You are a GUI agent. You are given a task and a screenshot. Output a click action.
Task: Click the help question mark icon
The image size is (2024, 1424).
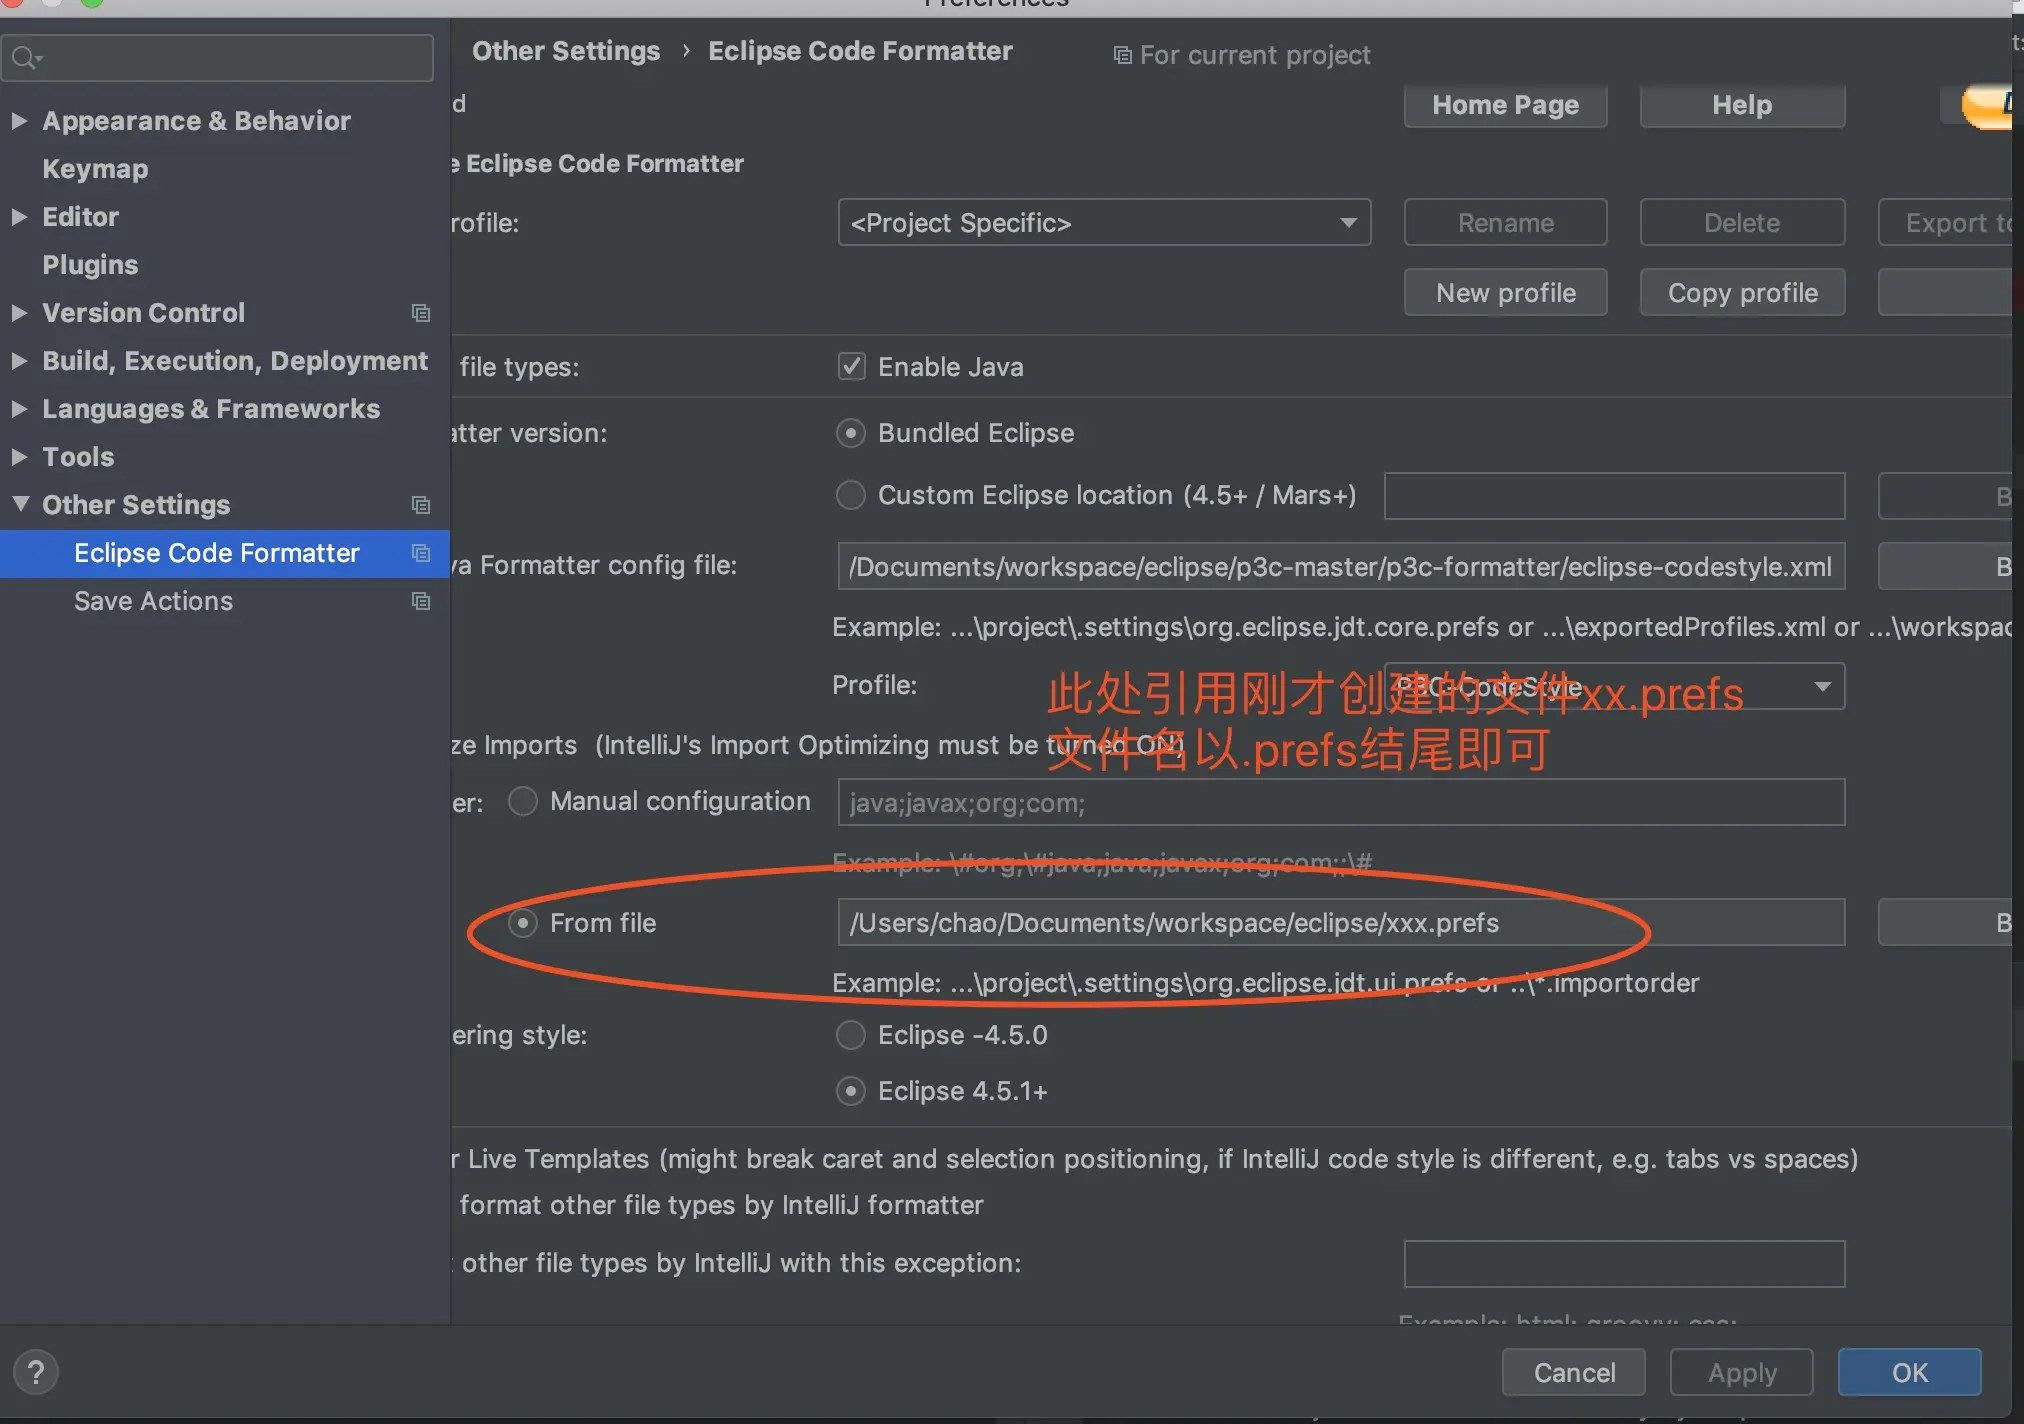click(36, 1372)
